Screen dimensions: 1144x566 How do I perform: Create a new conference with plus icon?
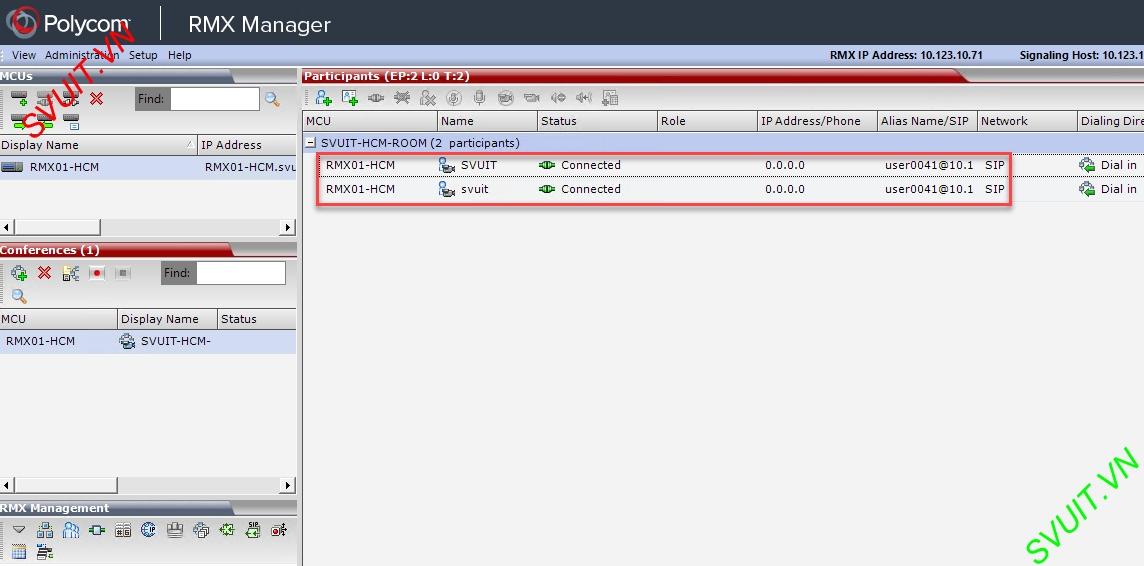pos(19,273)
